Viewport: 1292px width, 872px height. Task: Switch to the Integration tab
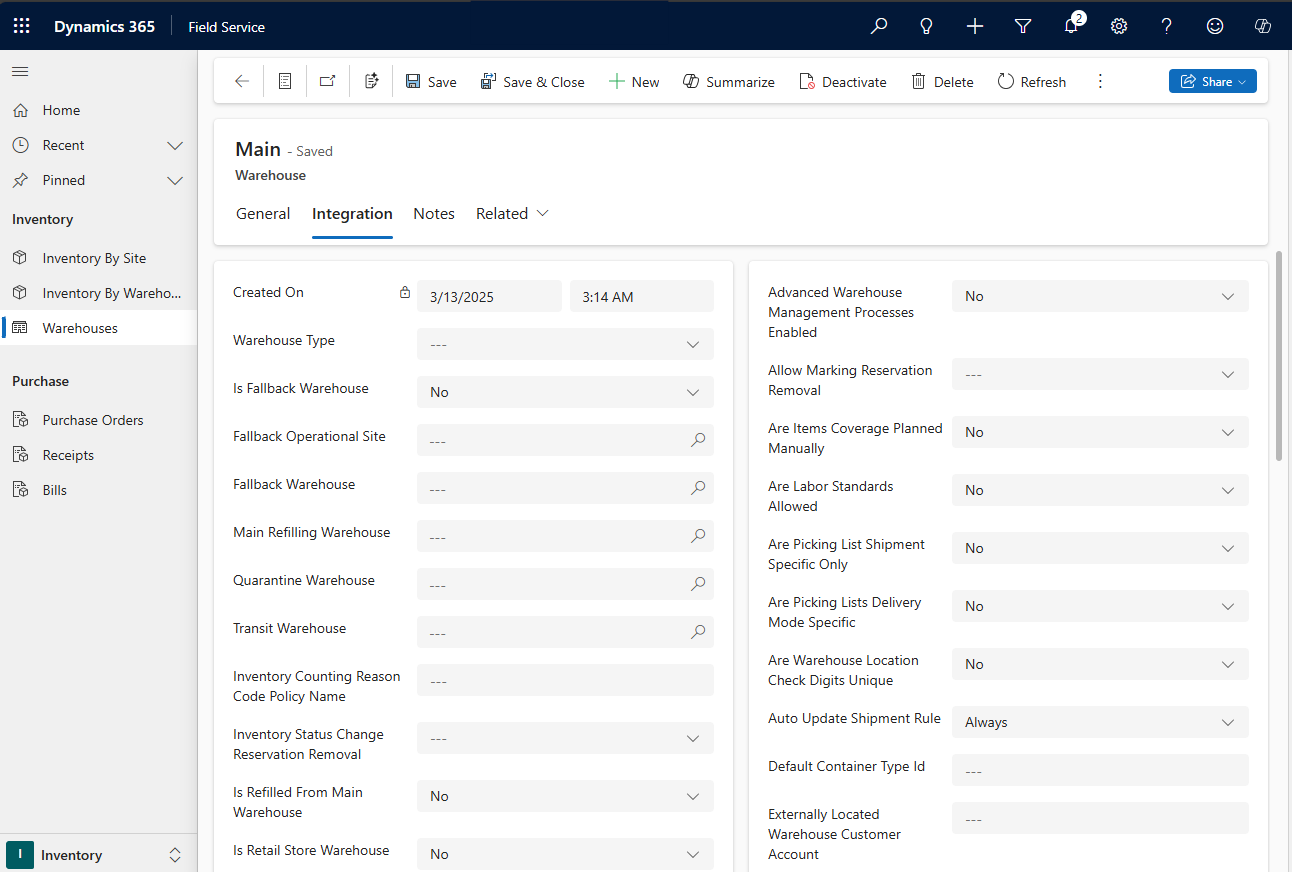click(x=352, y=213)
